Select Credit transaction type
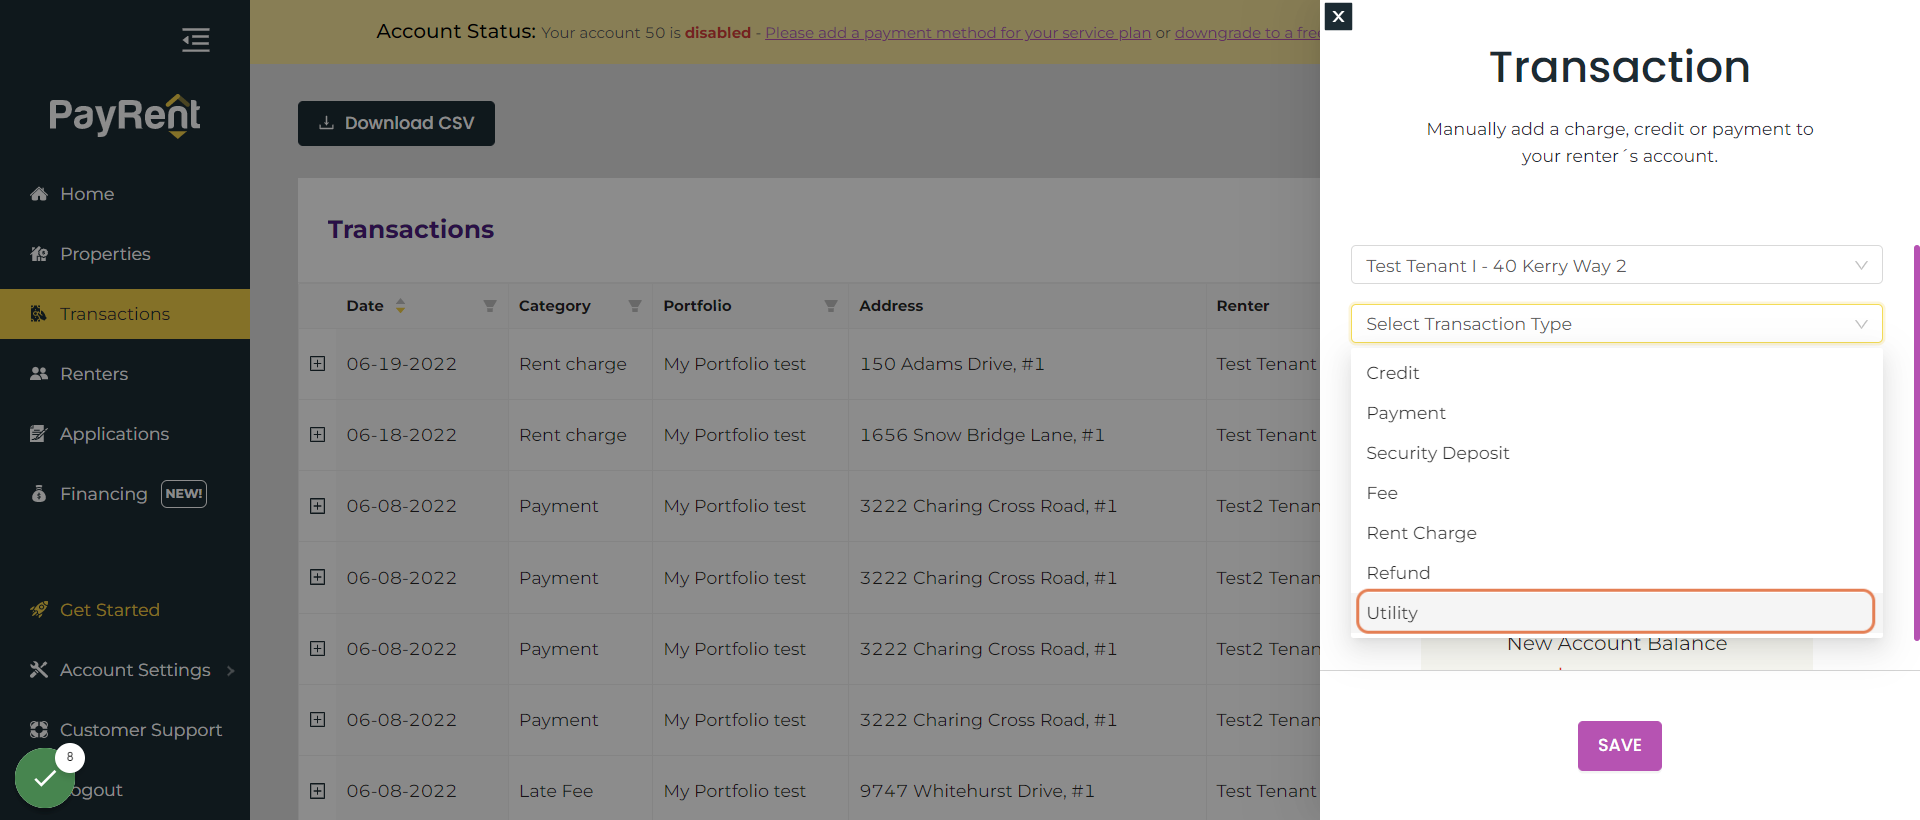The width and height of the screenshot is (1920, 820). (x=1616, y=373)
